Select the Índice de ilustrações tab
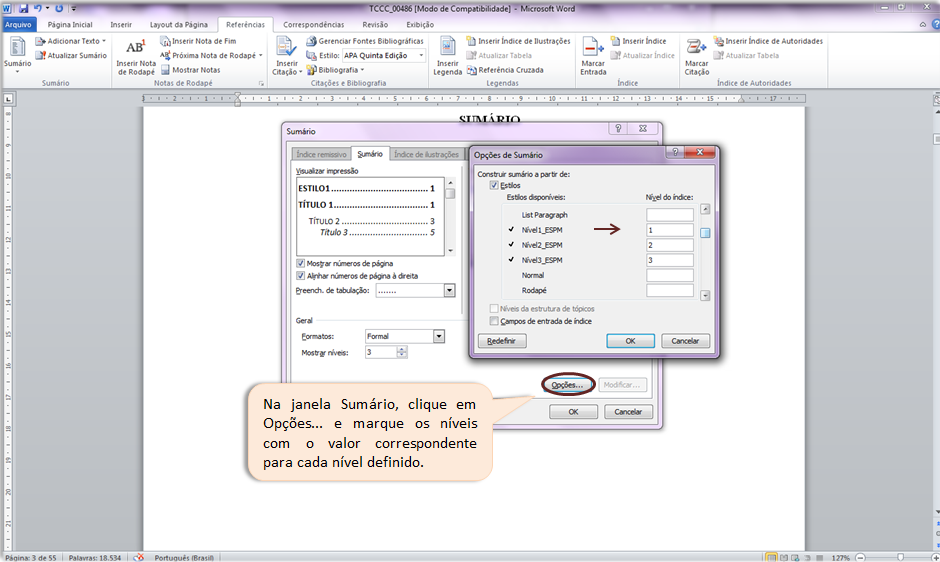Viewport: 940px width, 562px height. coord(426,154)
